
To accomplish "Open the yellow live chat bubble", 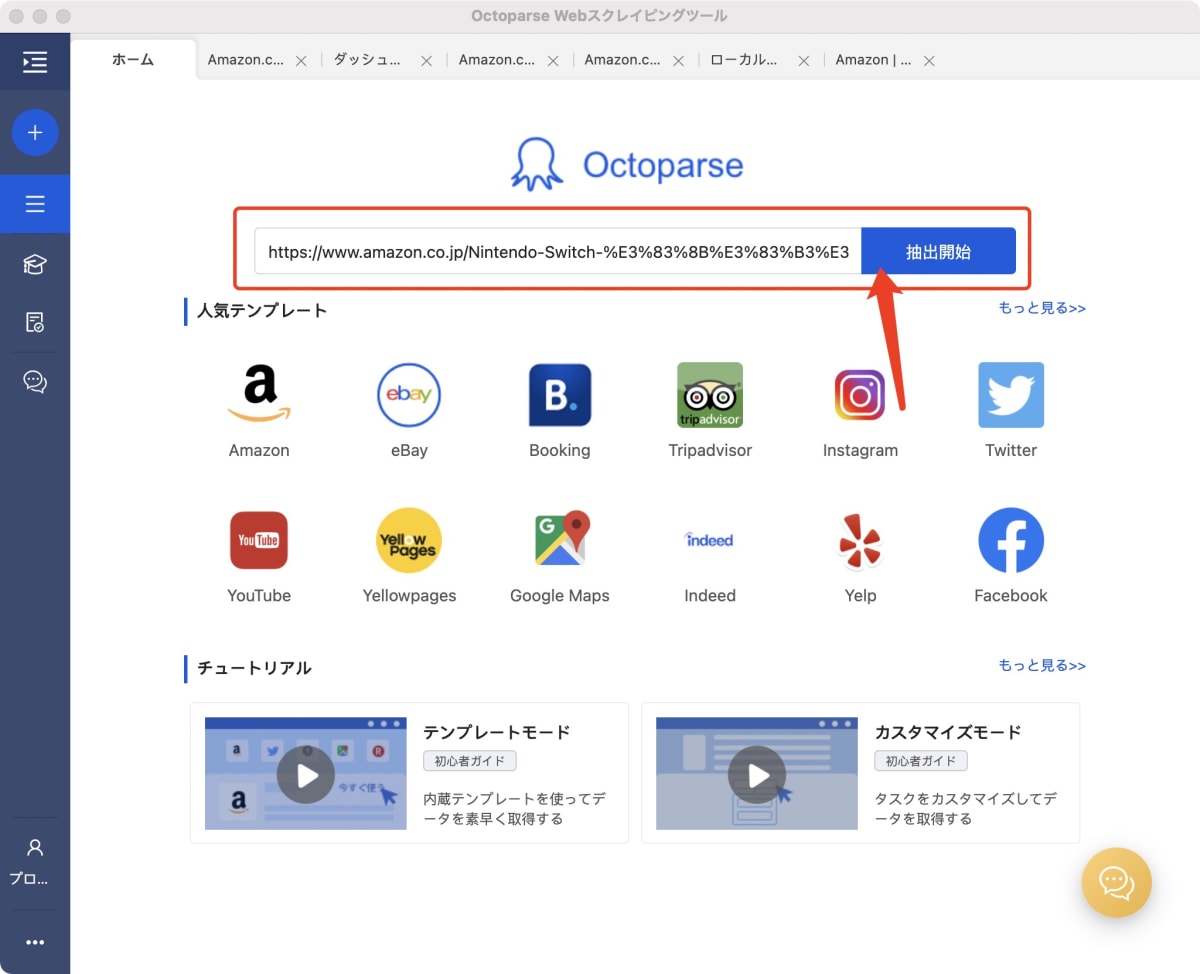I will tap(1116, 883).
